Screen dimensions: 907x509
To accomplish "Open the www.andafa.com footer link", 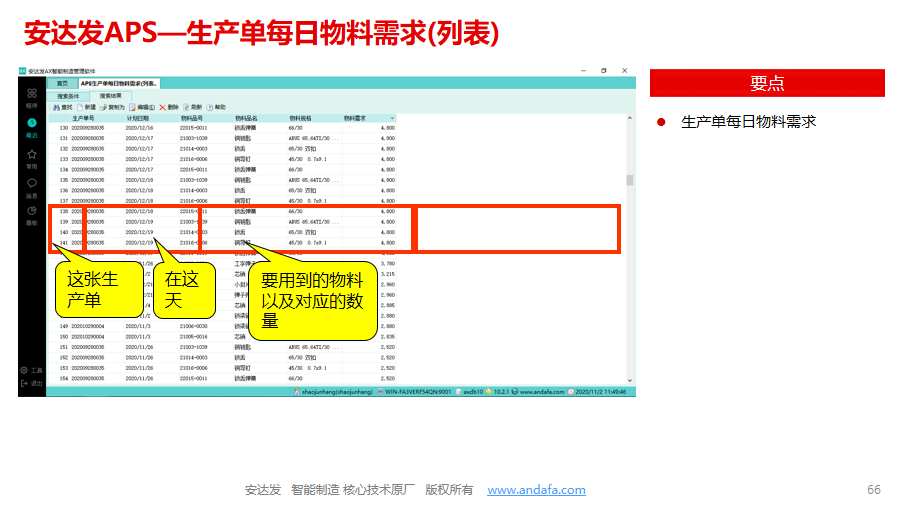I will click(536, 490).
